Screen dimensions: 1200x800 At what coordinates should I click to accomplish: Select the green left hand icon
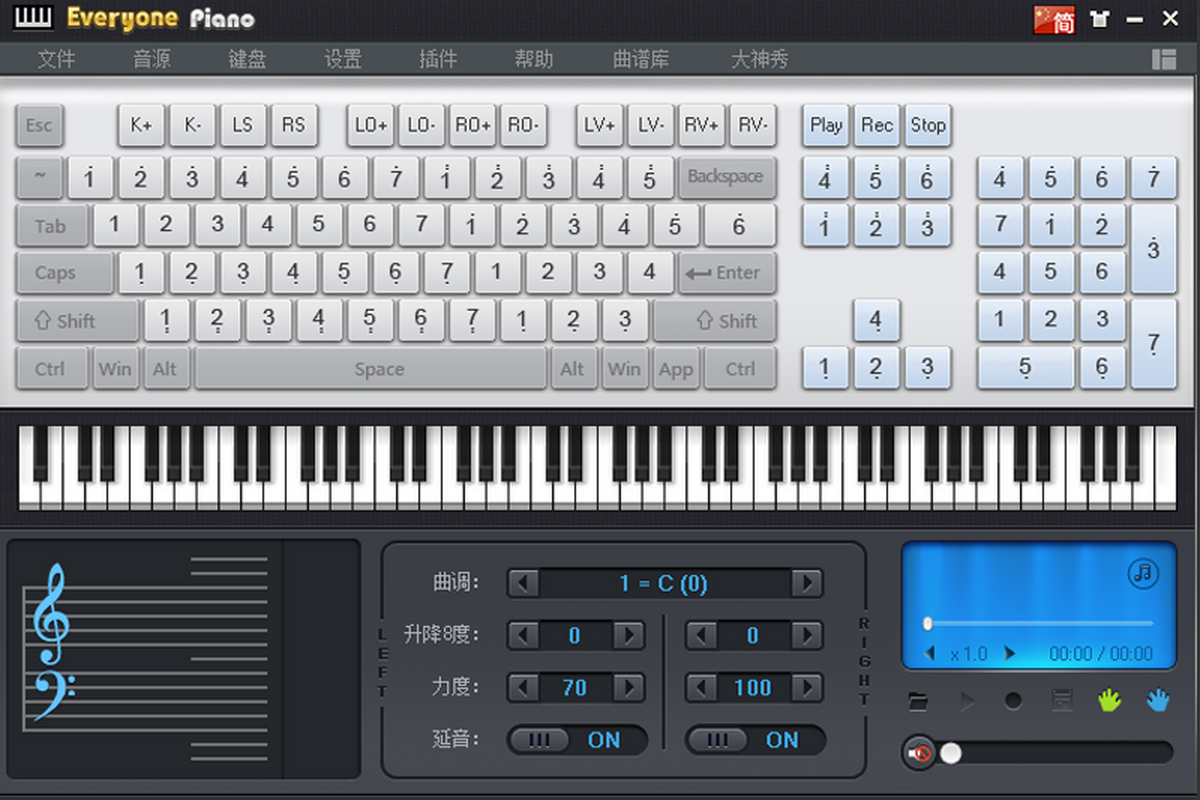coord(1109,701)
